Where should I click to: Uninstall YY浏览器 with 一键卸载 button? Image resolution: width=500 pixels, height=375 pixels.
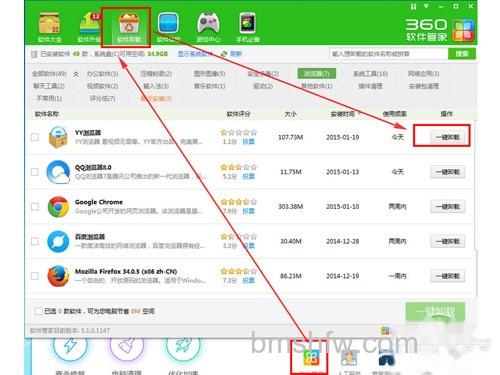click(x=447, y=137)
